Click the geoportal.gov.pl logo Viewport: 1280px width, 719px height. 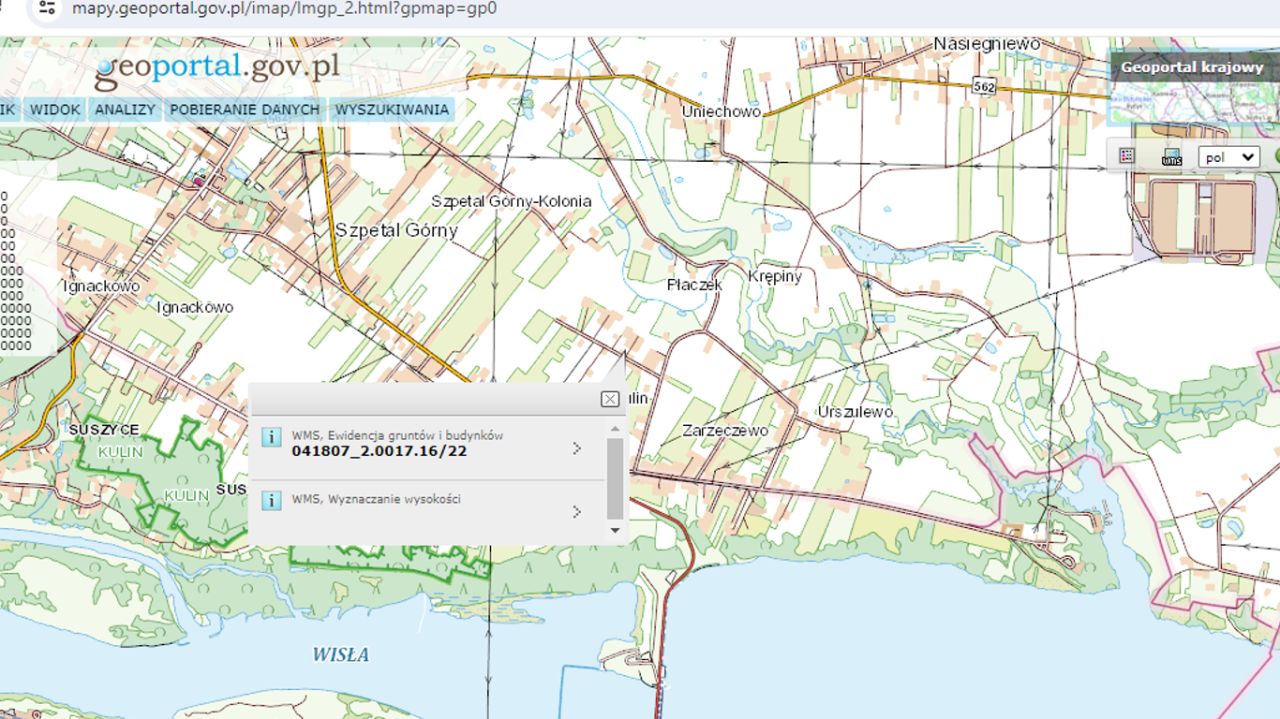217,67
